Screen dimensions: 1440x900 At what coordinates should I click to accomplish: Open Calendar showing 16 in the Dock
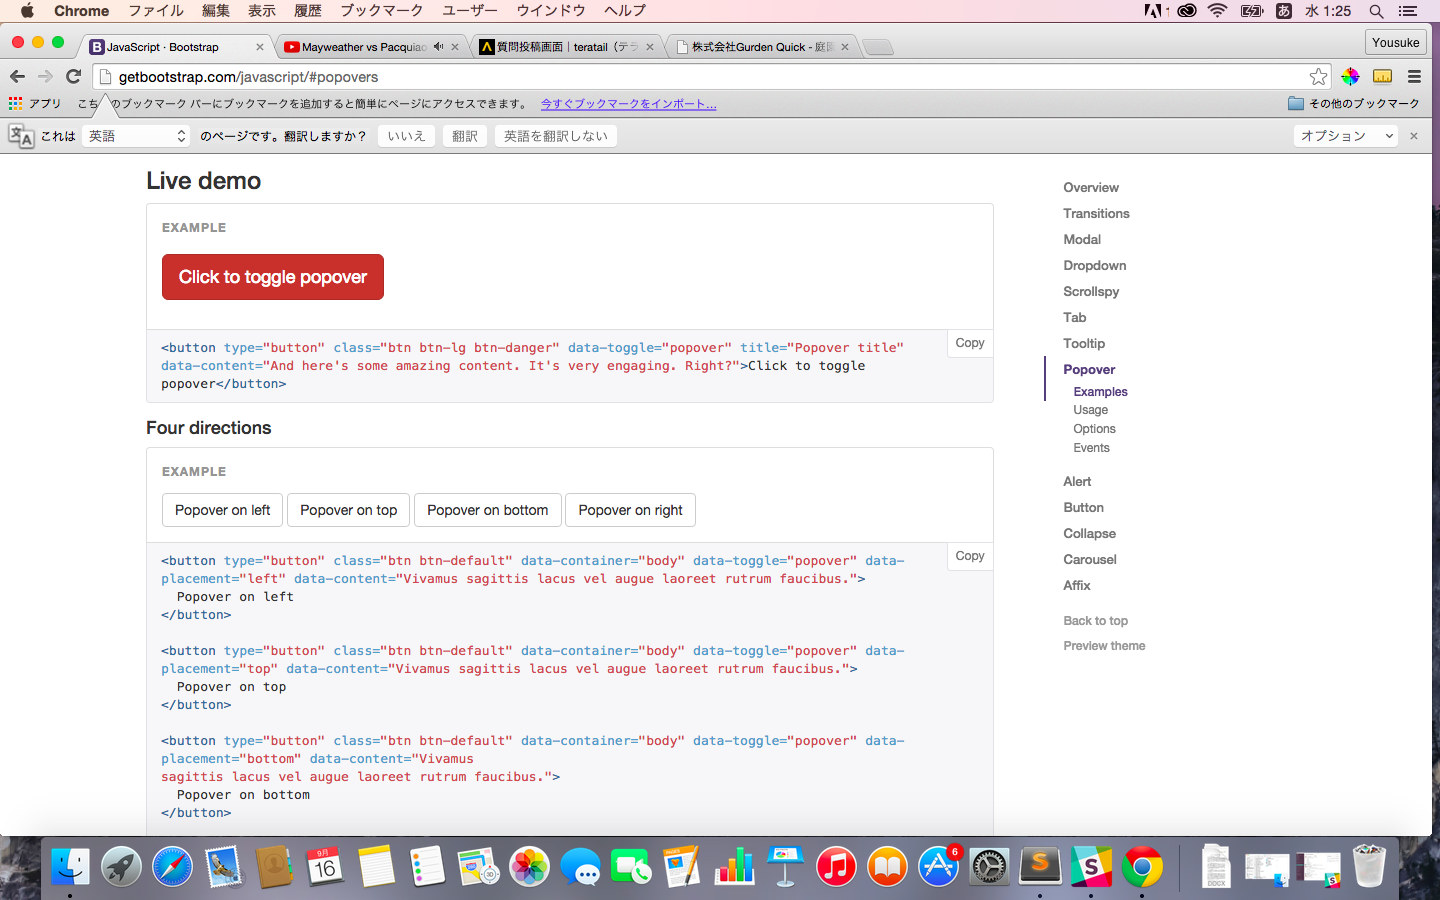tap(325, 867)
